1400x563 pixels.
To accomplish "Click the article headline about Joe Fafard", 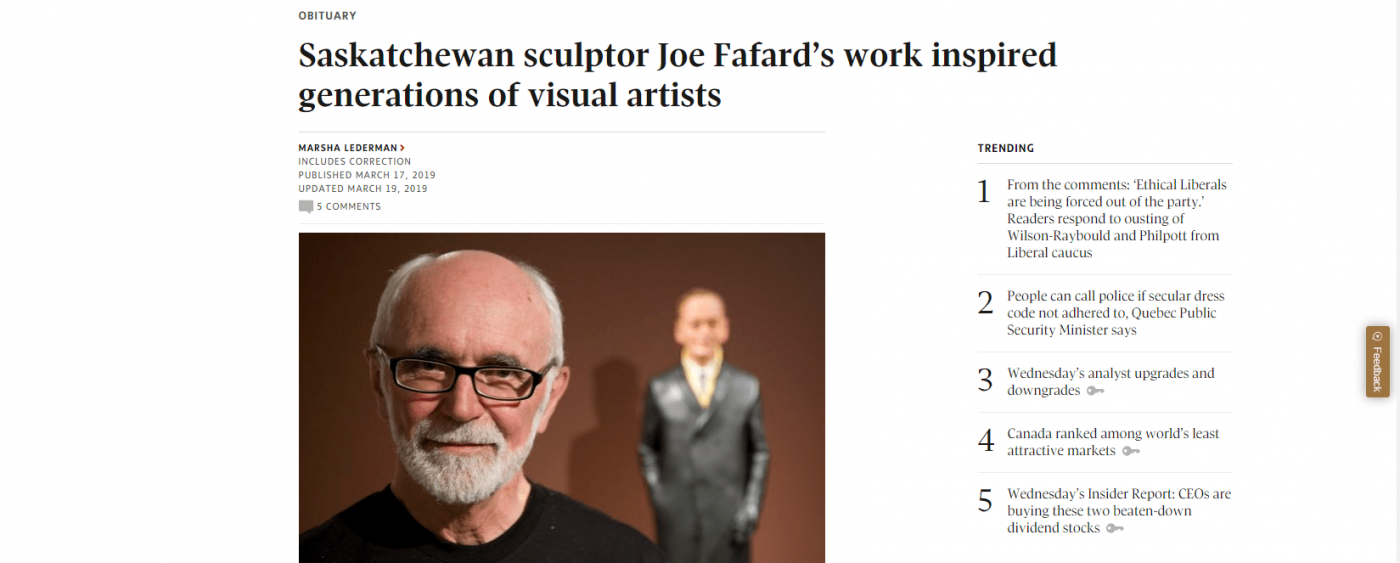I will click(677, 75).
